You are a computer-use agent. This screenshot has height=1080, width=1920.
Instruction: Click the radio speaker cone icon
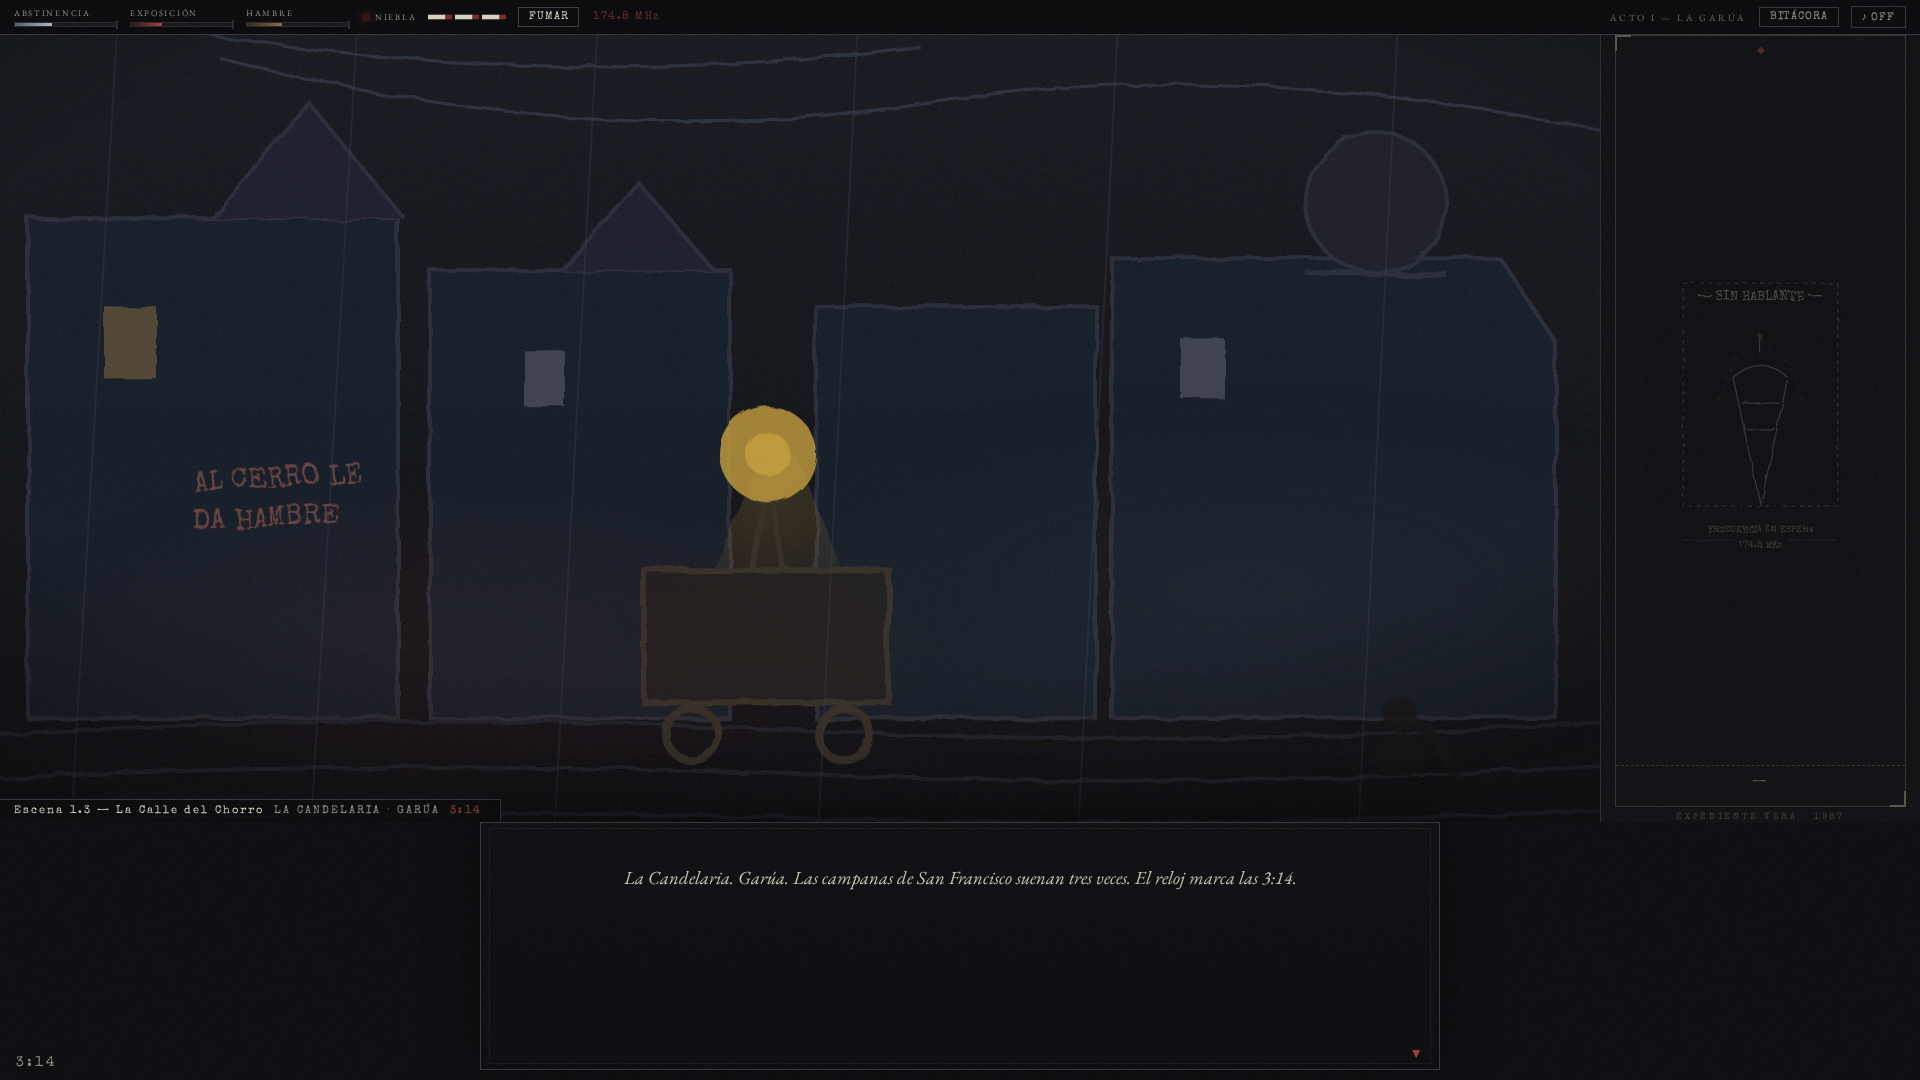1760,420
